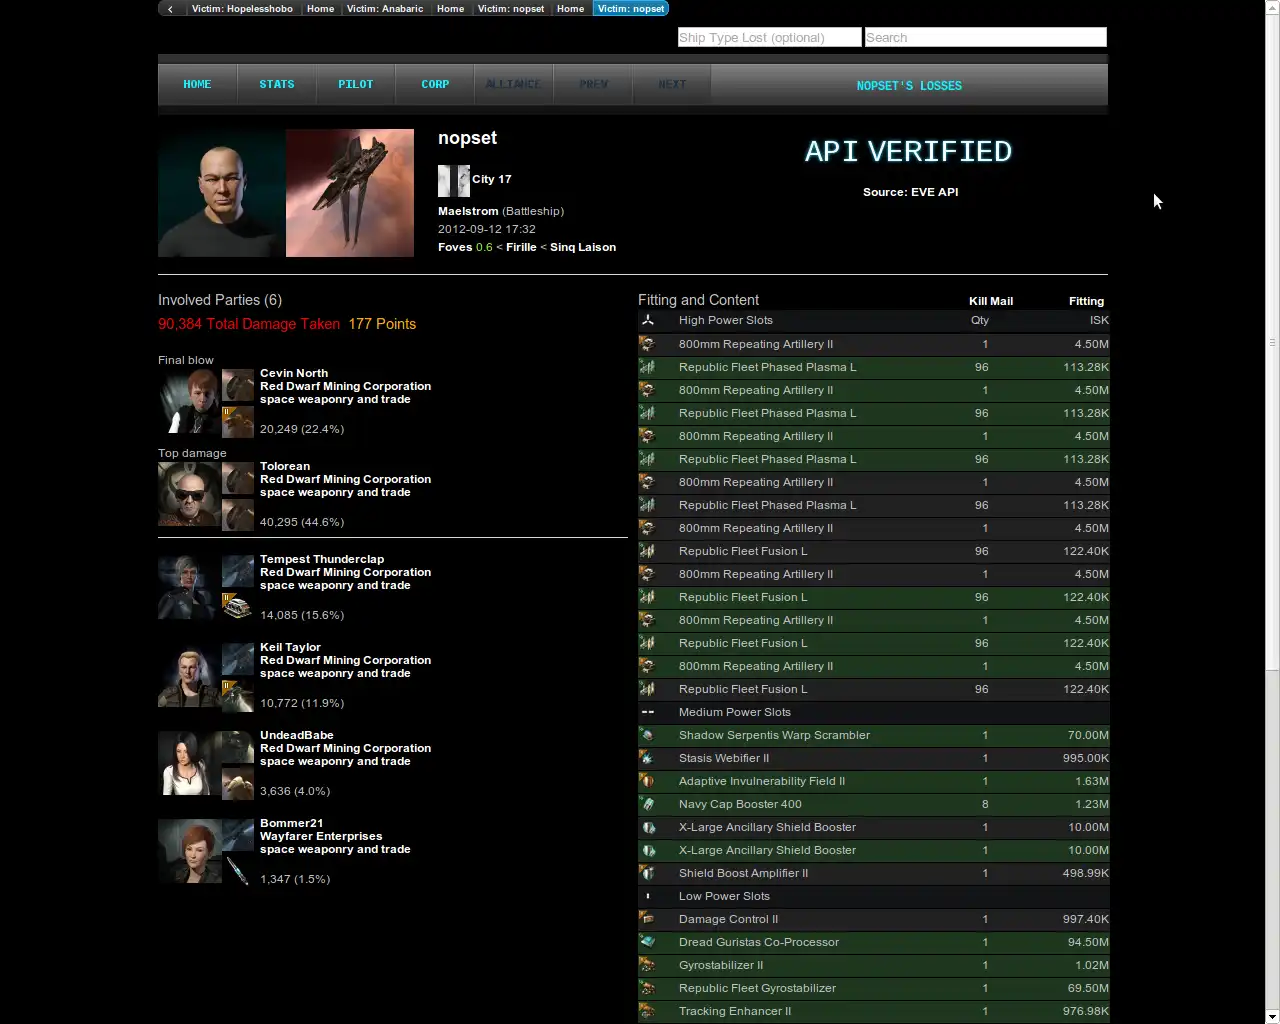The height and width of the screenshot is (1024, 1280).
Task: Select the active Victim: nopset breadcrumb
Action: tap(631, 9)
